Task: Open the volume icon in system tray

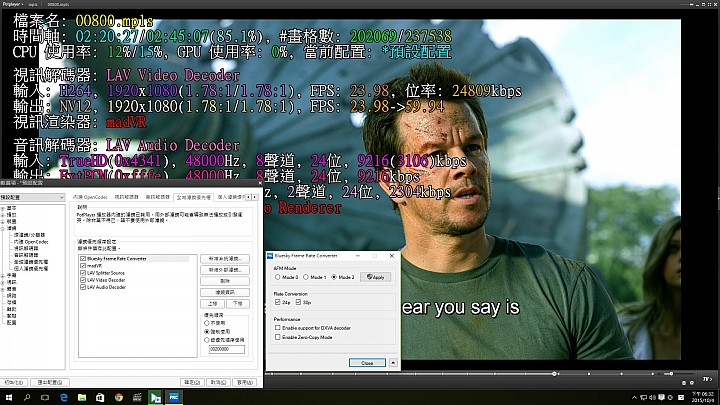Action: tap(652, 398)
